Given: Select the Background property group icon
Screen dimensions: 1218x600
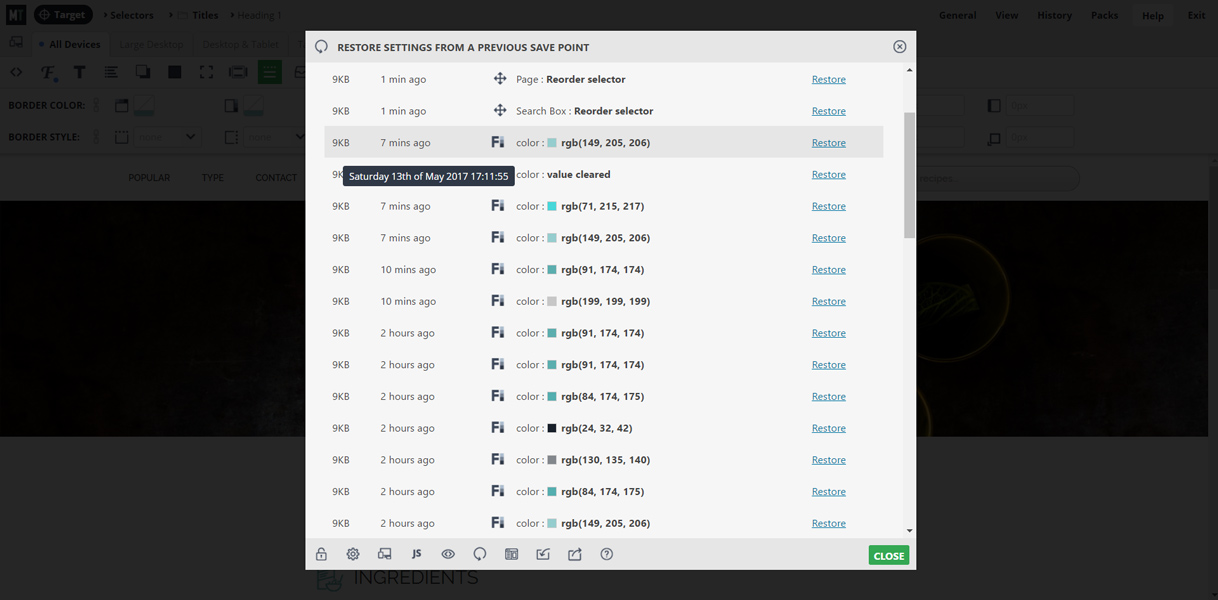Looking at the screenshot, I should click(175, 72).
